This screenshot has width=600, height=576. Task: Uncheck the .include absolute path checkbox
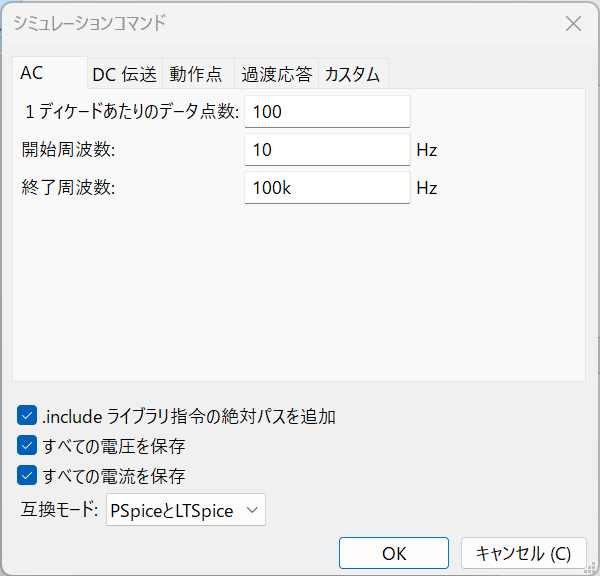27,416
